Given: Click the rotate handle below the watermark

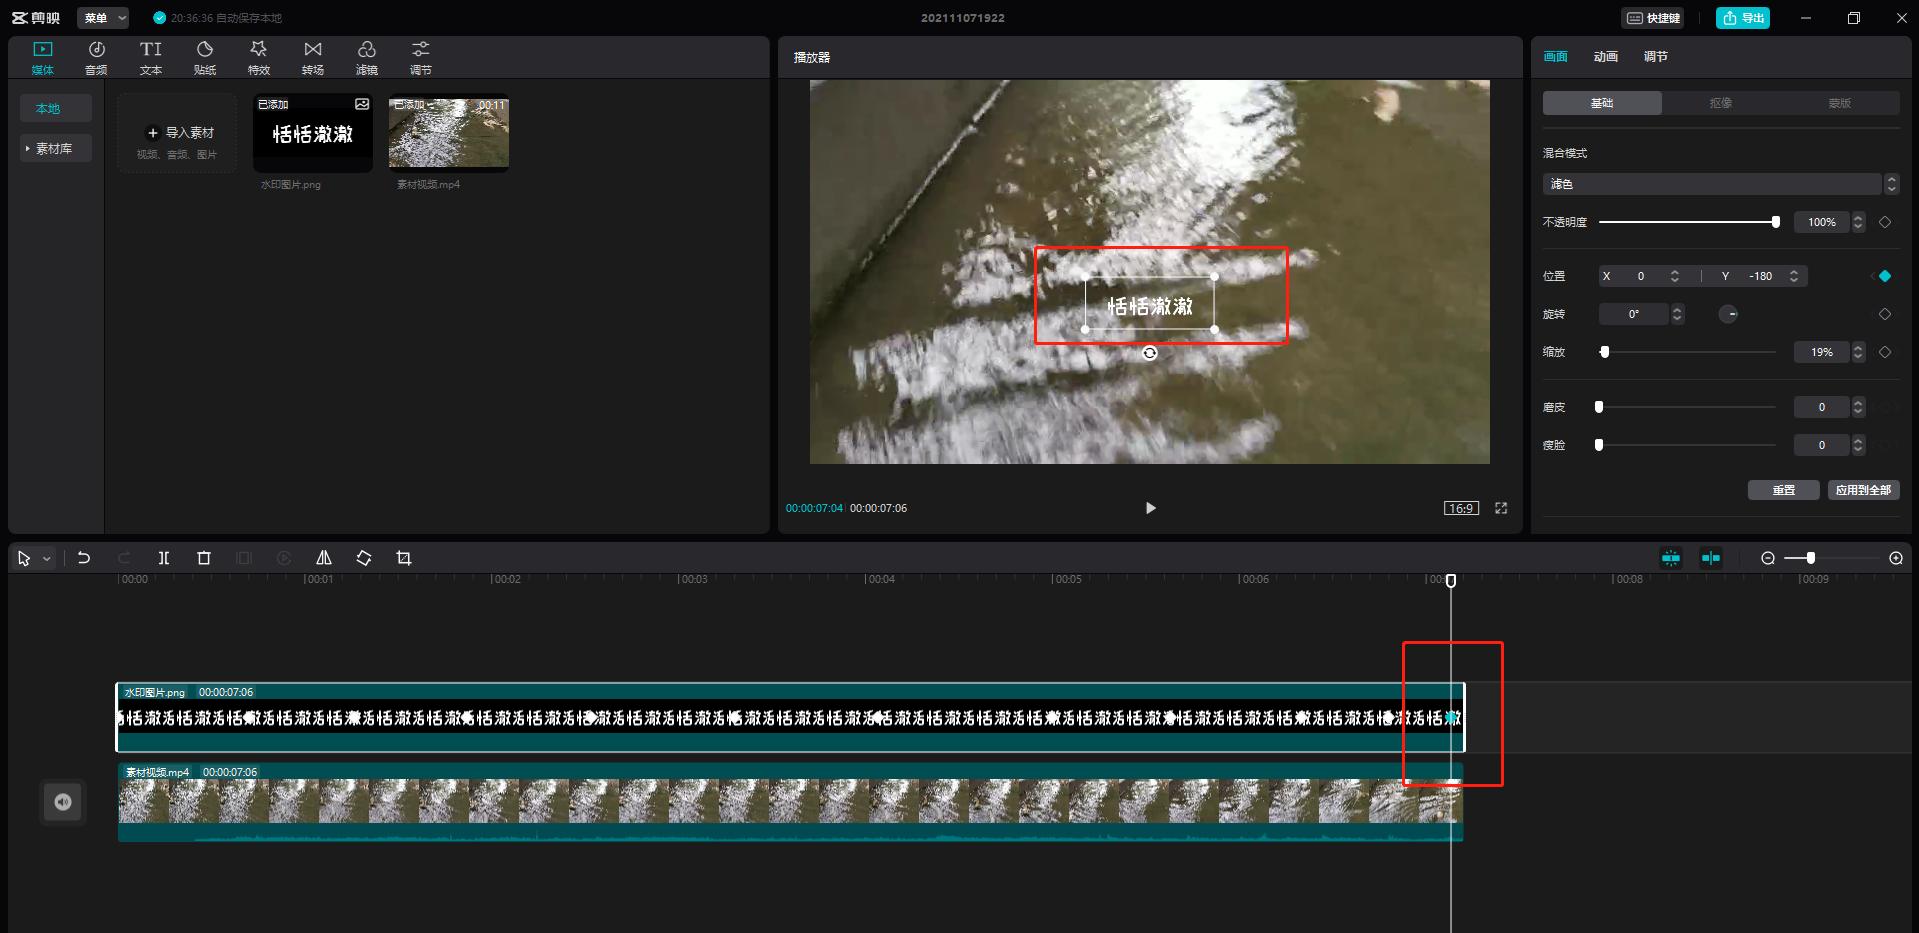Looking at the screenshot, I should pyautogui.click(x=1150, y=353).
